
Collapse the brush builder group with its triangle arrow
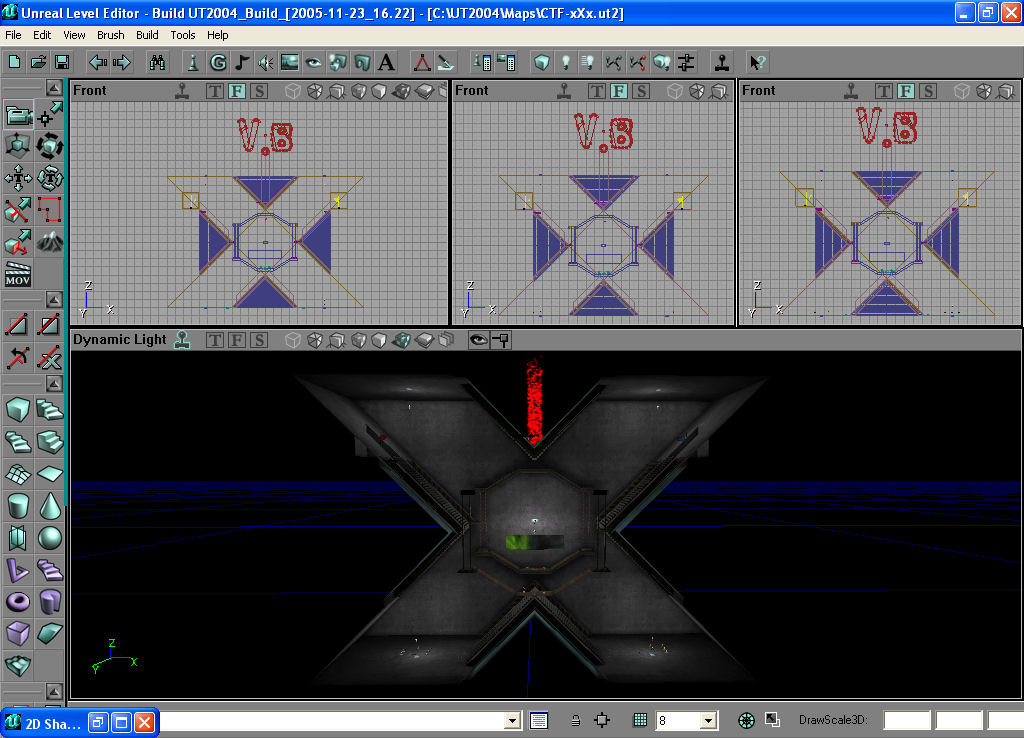54,383
